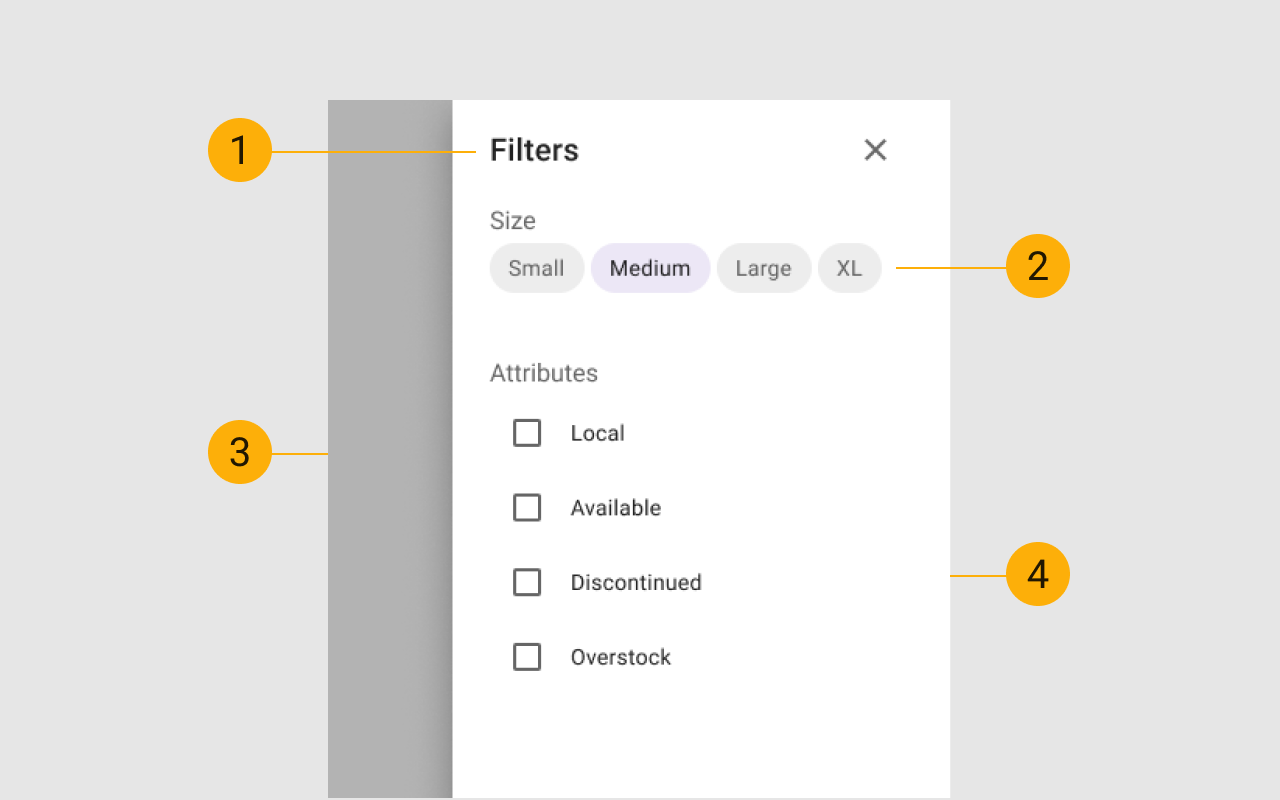This screenshot has height=800, width=1280.
Task: Close the Filters side sheet
Action: click(875, 150)
